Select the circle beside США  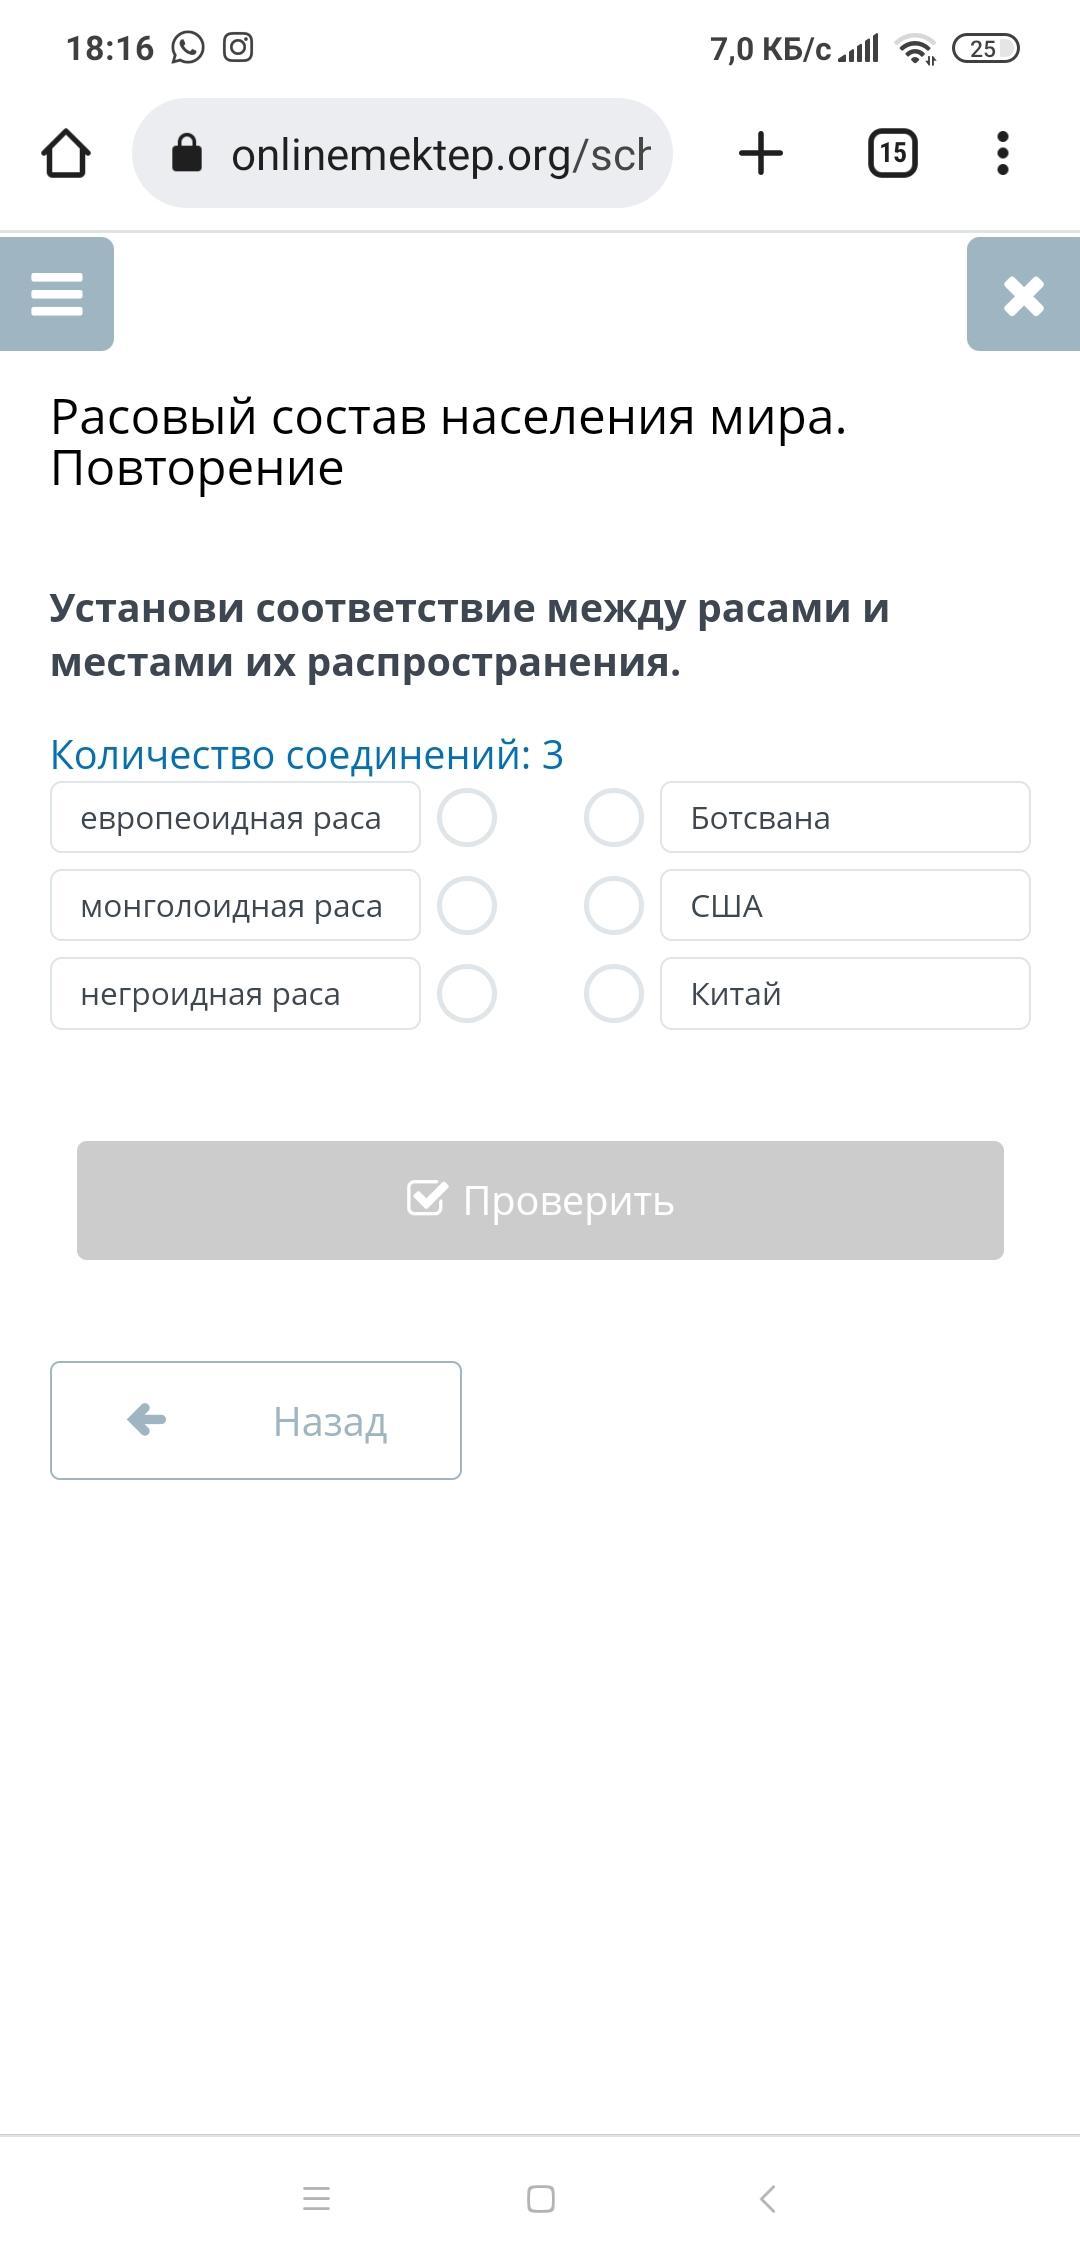(x=613, y=906)
